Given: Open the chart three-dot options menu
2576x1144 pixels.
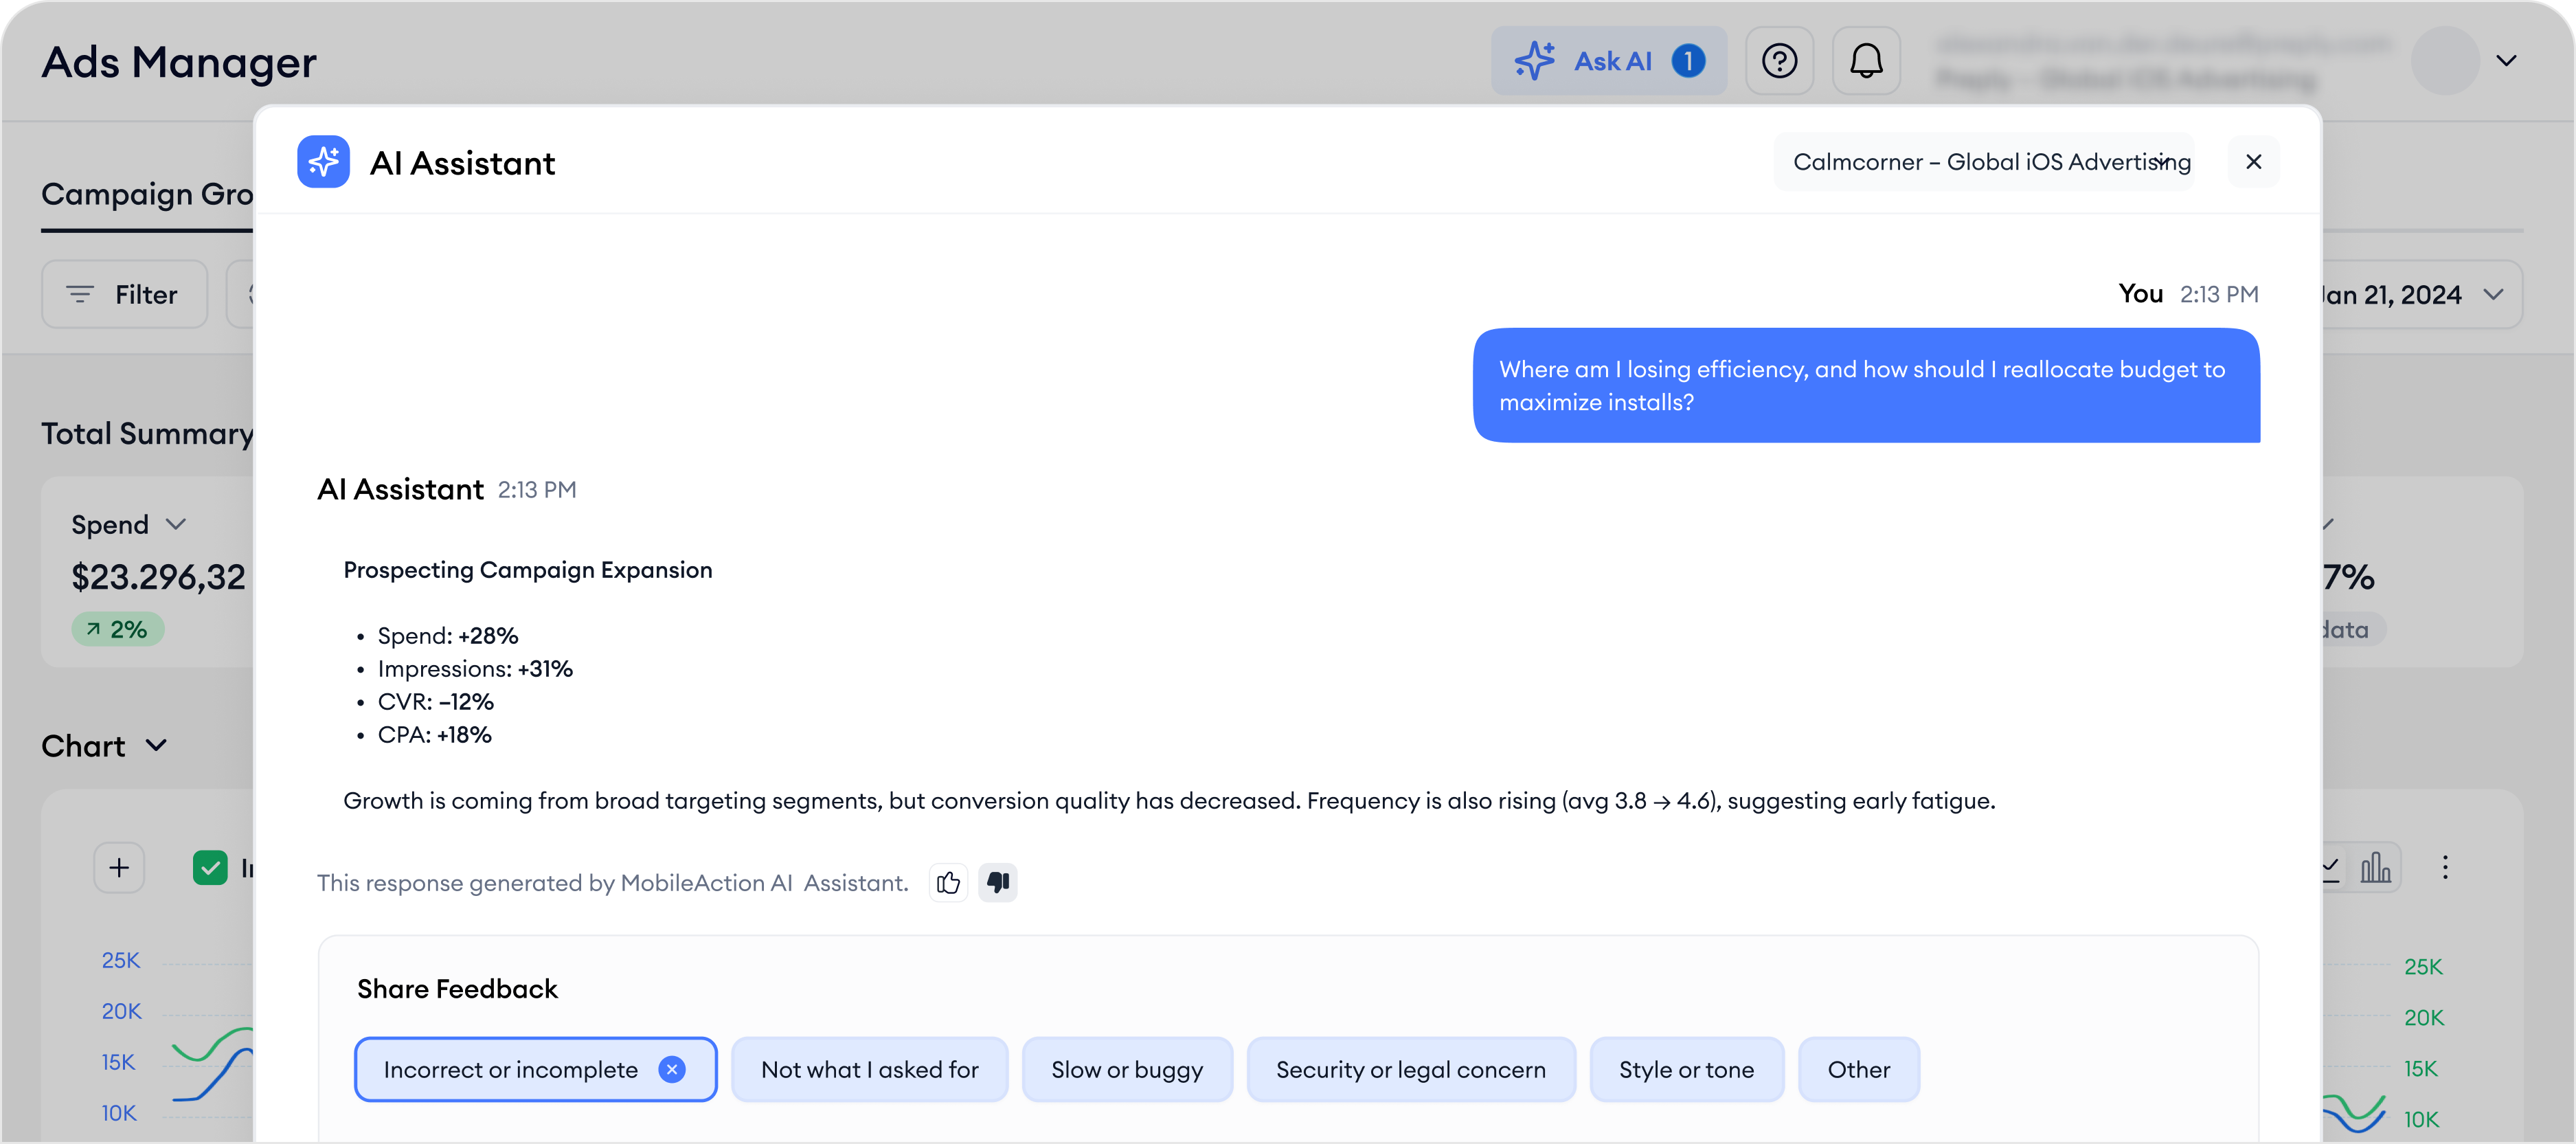Looking at the screenshot, I should pyautogui.click(x=2445, y=867).
